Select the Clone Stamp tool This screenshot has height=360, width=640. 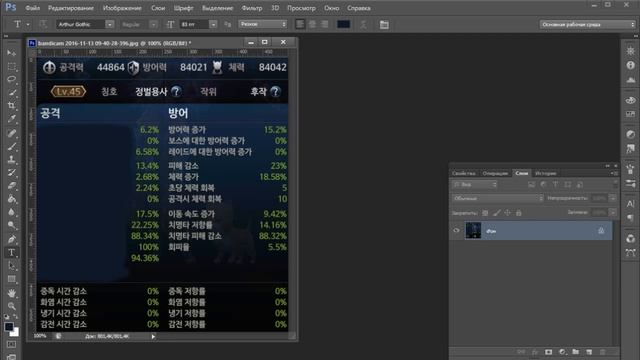click(x=11, y=159)
